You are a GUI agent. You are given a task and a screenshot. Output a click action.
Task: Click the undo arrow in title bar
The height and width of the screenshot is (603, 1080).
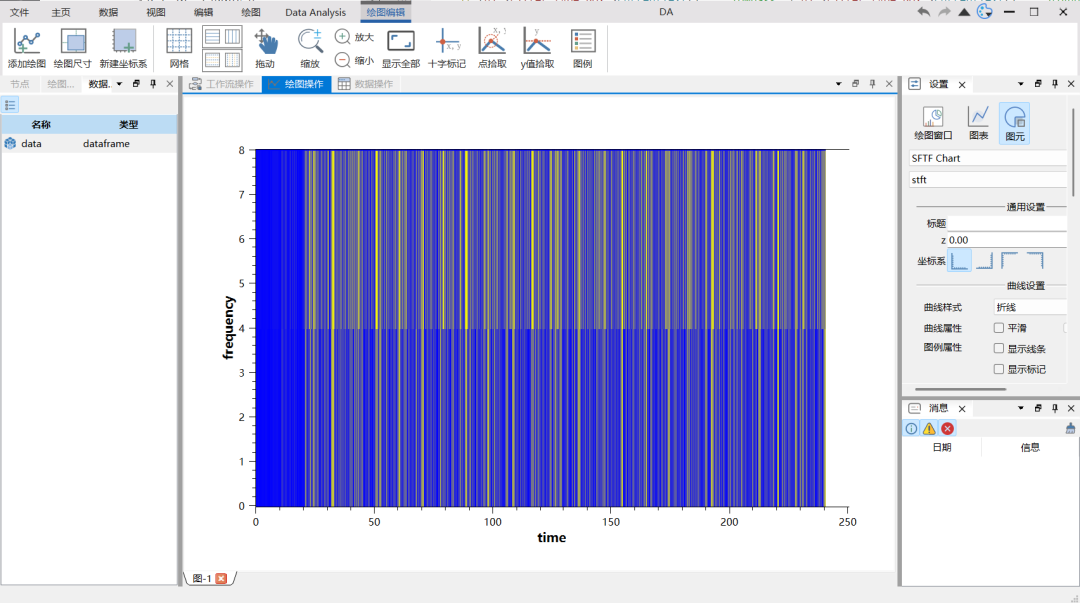point(924,12)
